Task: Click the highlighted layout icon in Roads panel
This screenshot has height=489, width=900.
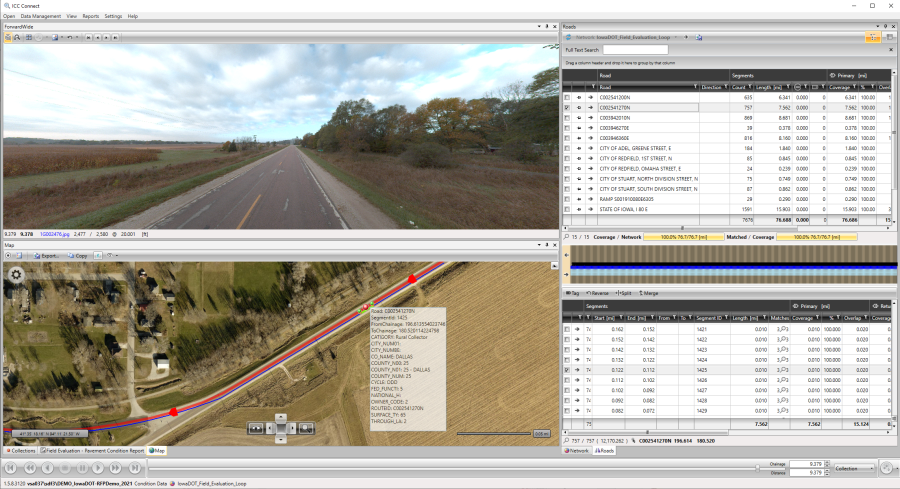Action: pos(872,37)
